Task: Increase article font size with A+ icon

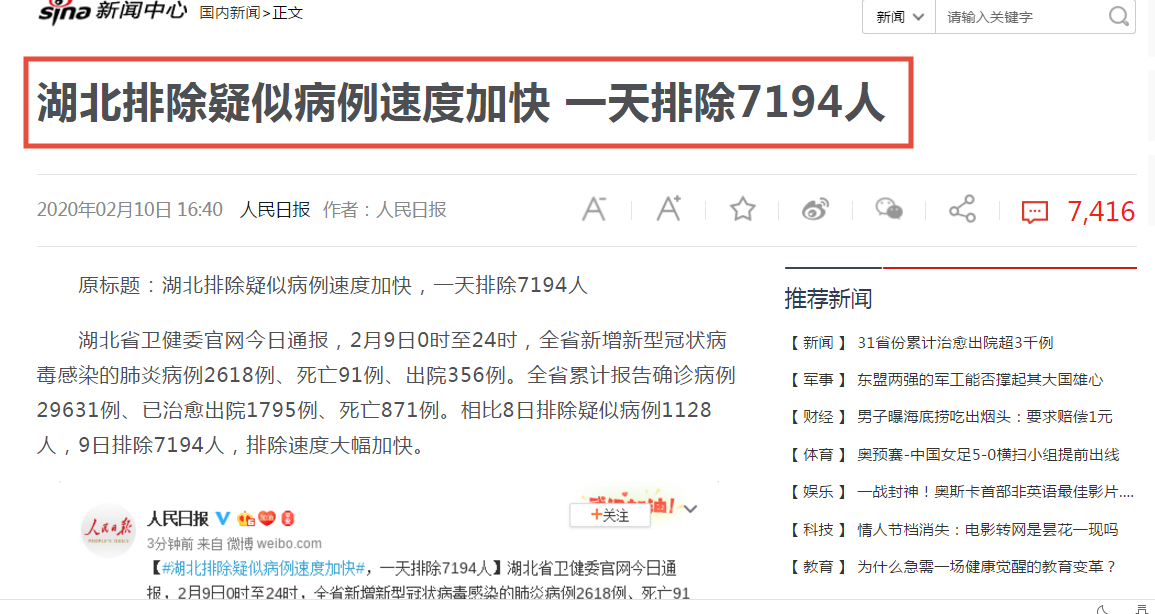Action: pos(668,209)
